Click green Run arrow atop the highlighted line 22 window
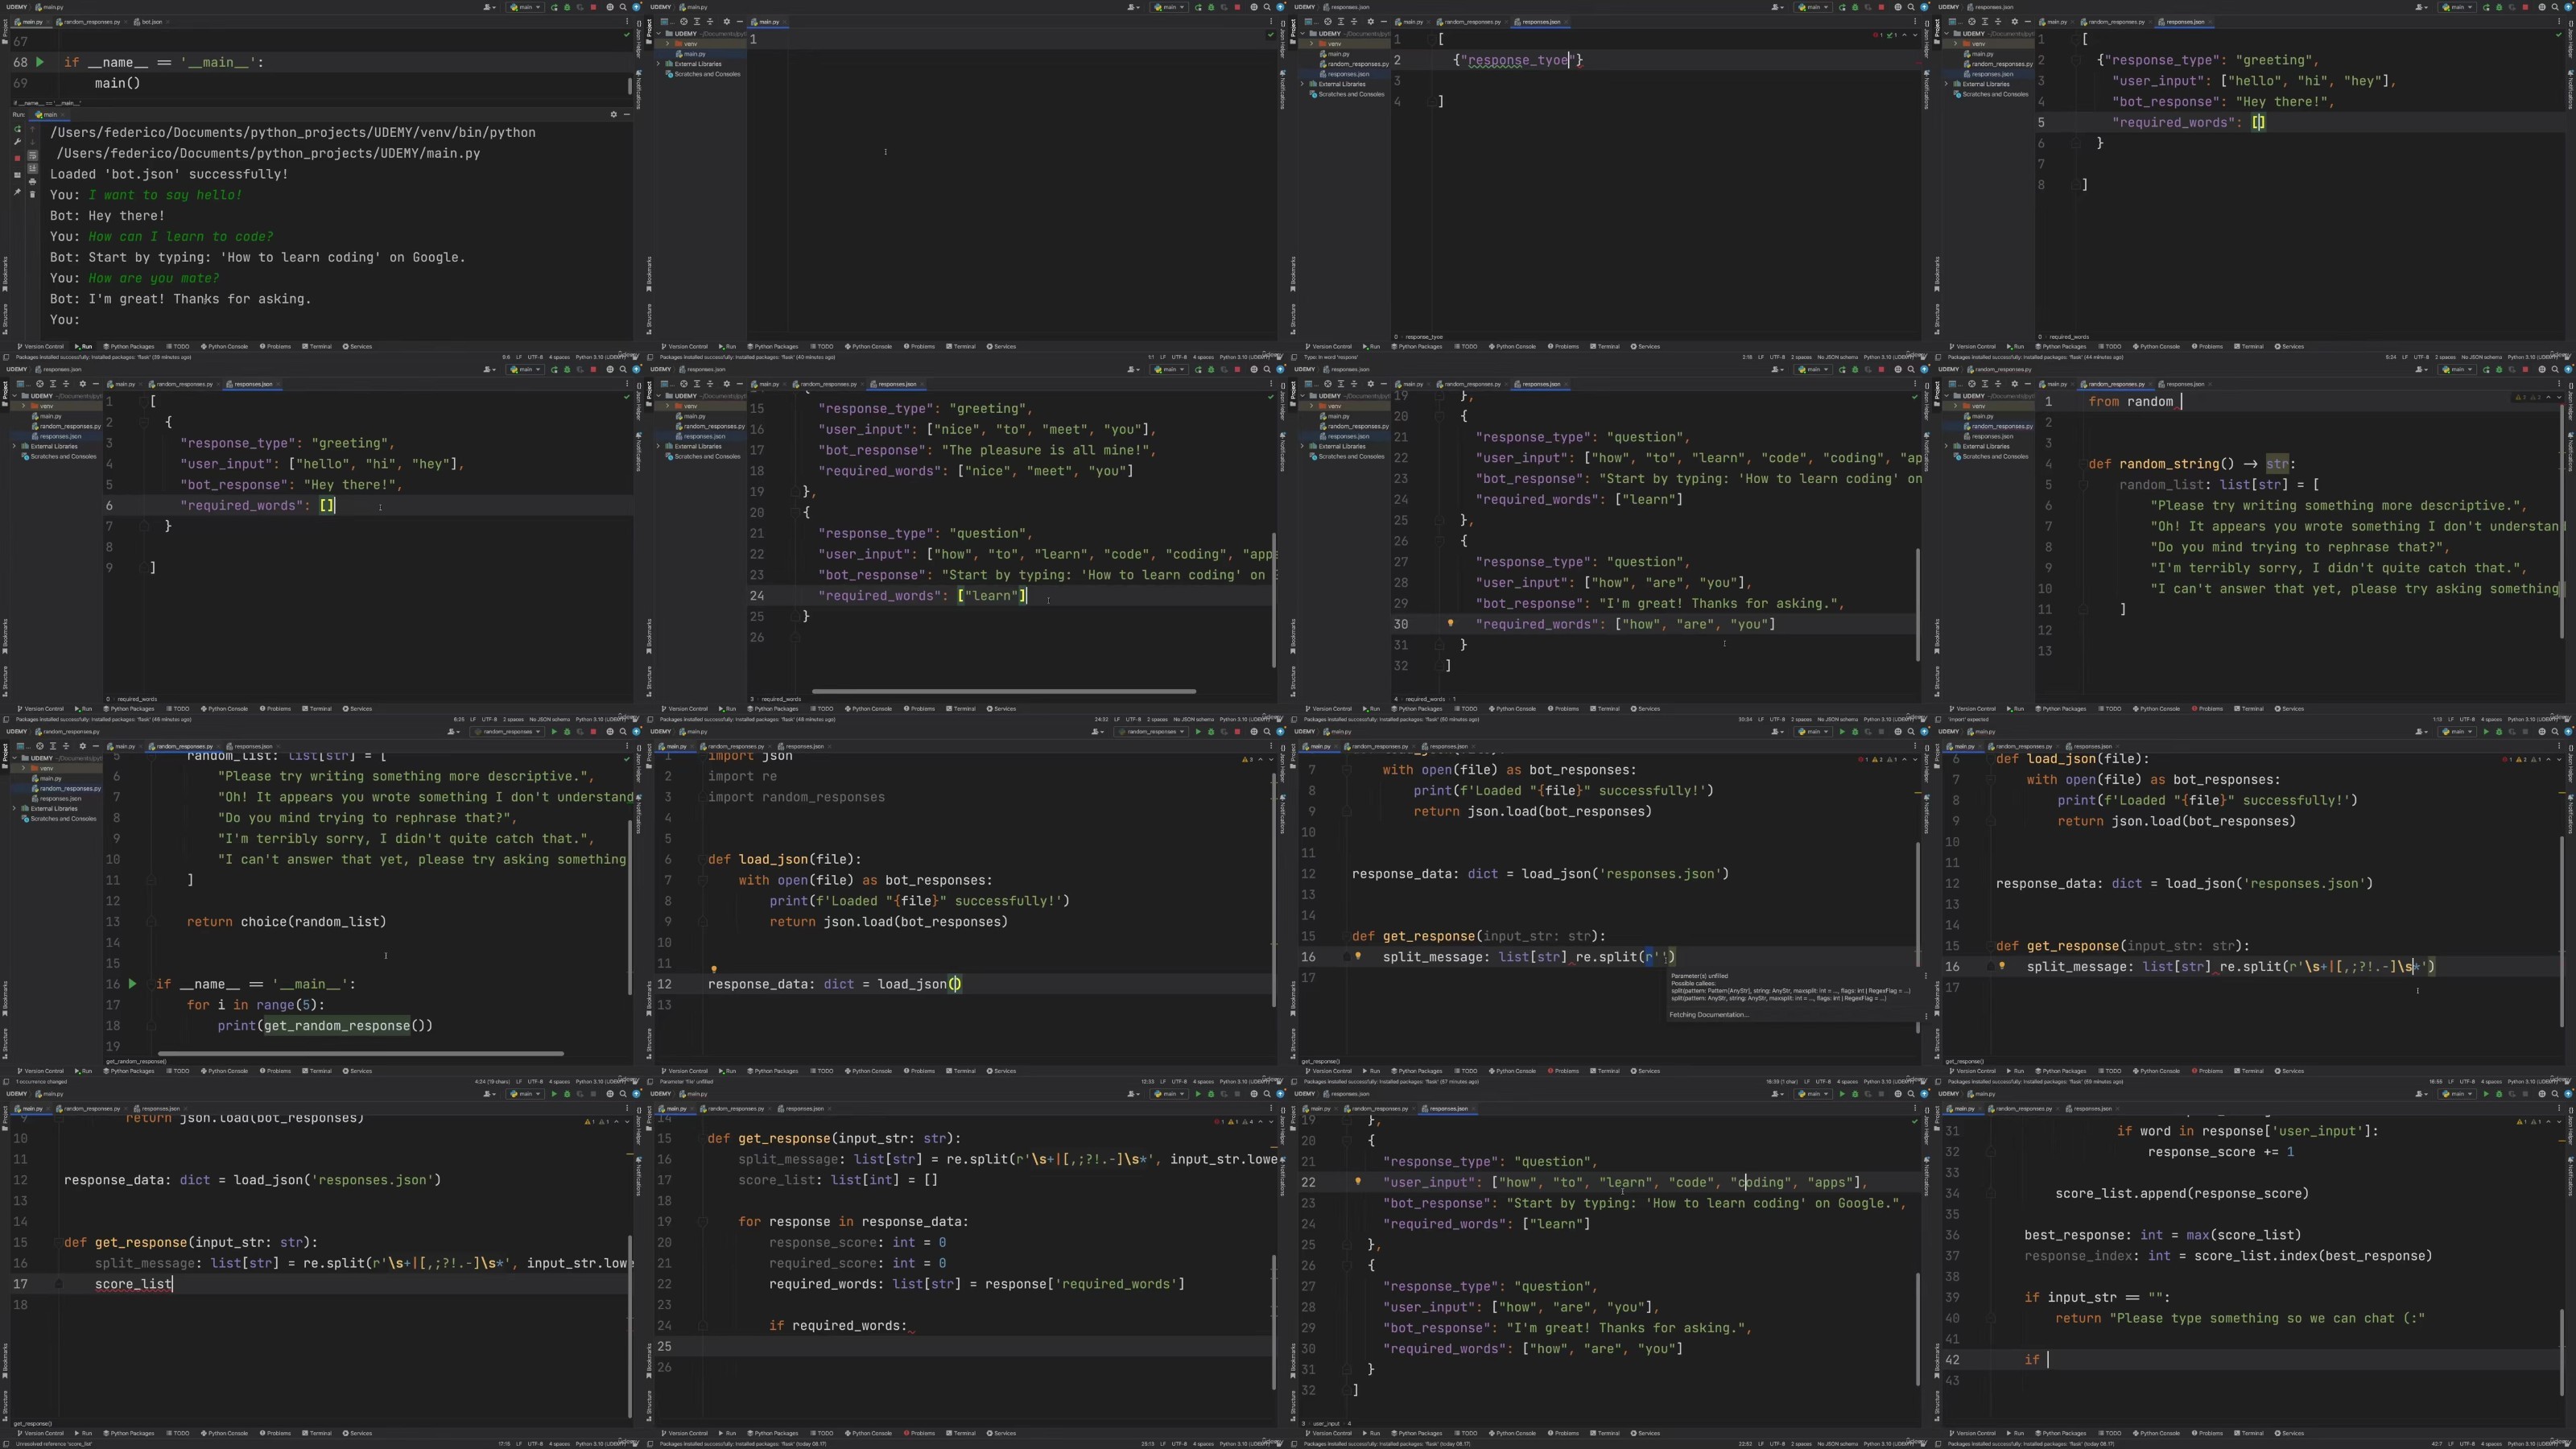 click(x=1842, y=1093)
